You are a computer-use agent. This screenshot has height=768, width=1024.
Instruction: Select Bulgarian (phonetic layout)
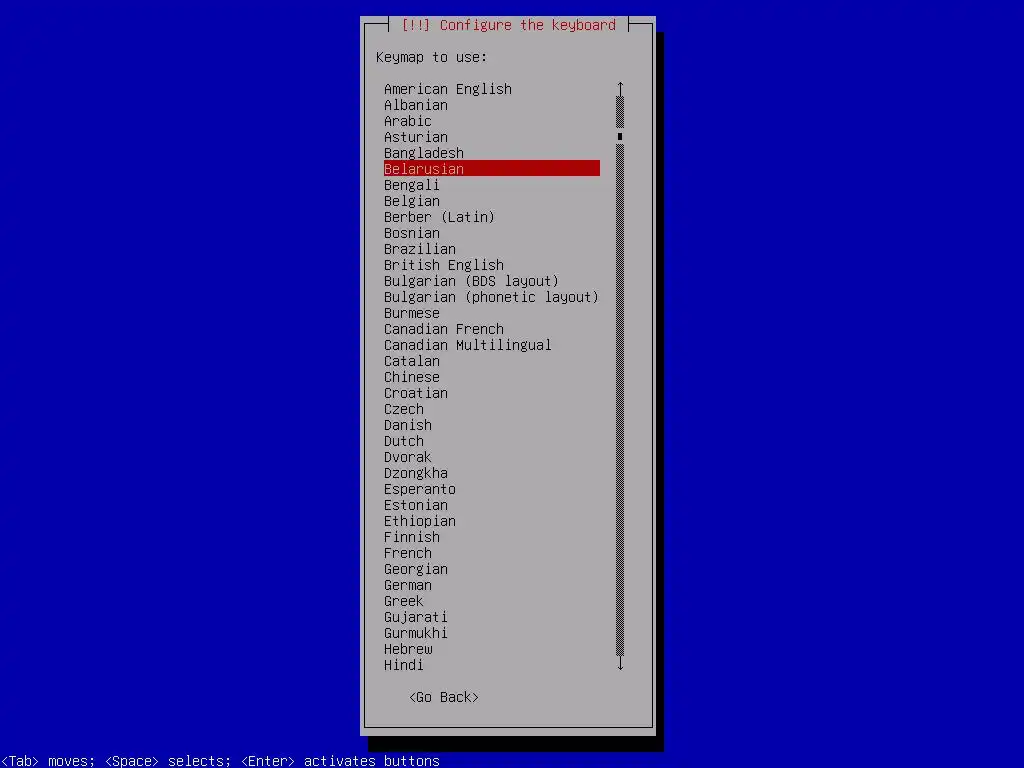coord(492,297)
